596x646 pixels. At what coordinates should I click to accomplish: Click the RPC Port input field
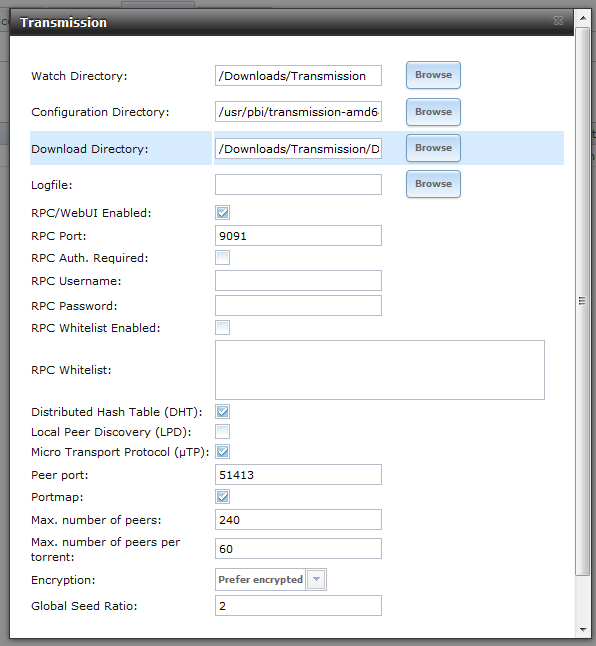click(x=298, y=236)
